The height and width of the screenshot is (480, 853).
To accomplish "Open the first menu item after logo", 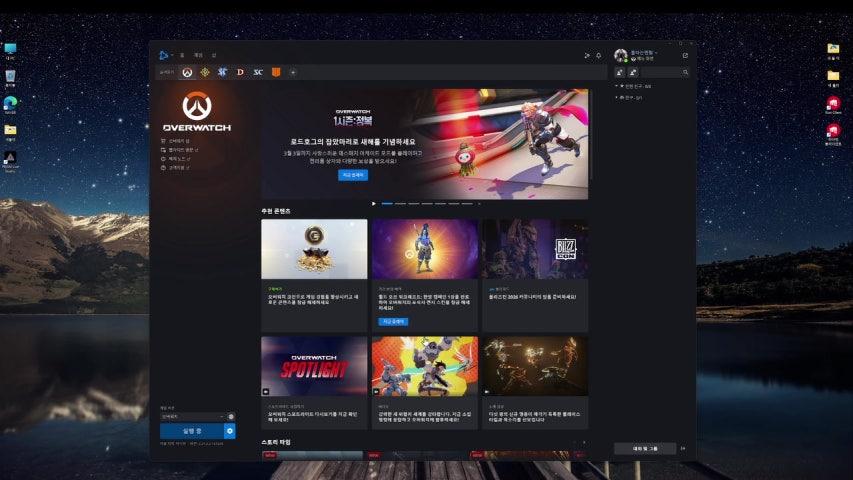I will point(182,55).
